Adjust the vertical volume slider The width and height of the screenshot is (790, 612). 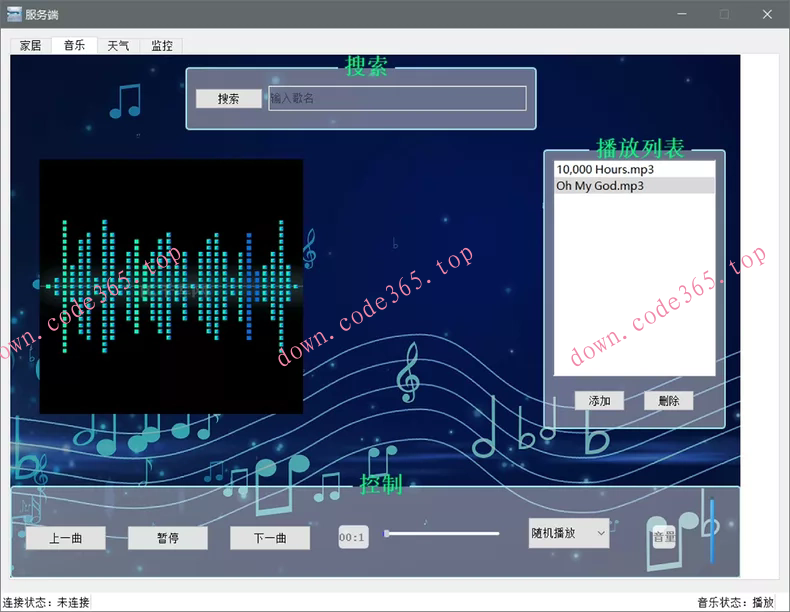pos(712,530)
